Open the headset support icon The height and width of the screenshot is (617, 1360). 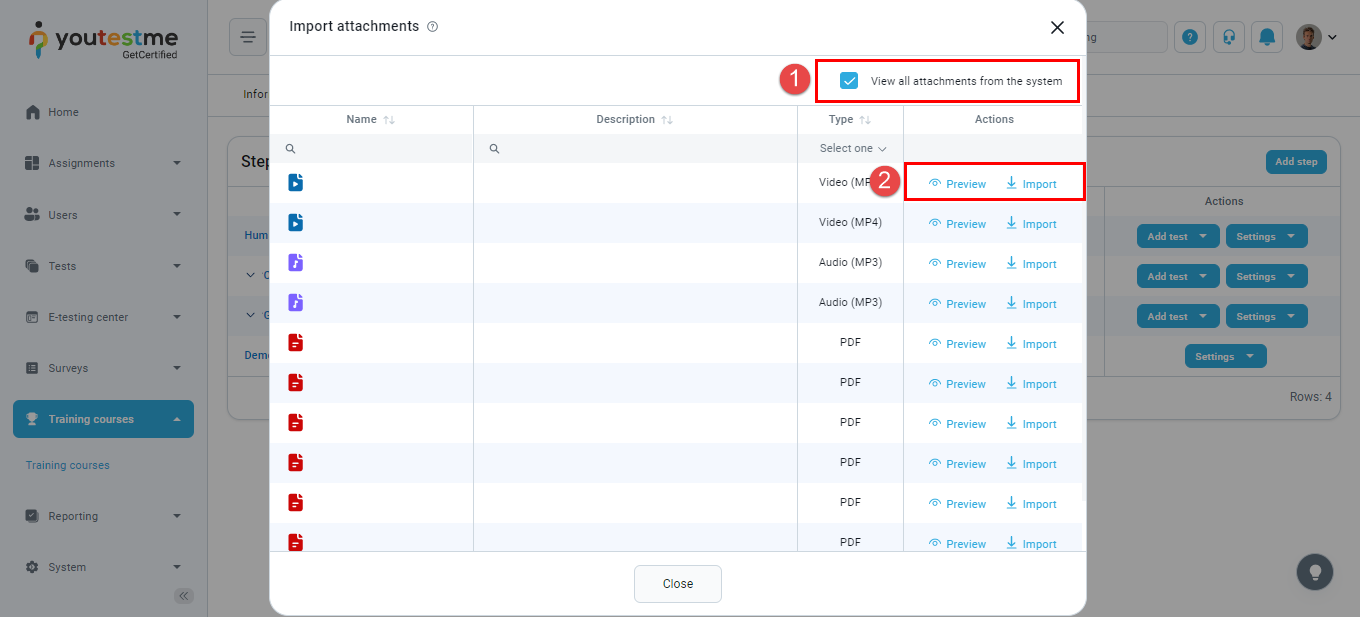point(1228,37)
